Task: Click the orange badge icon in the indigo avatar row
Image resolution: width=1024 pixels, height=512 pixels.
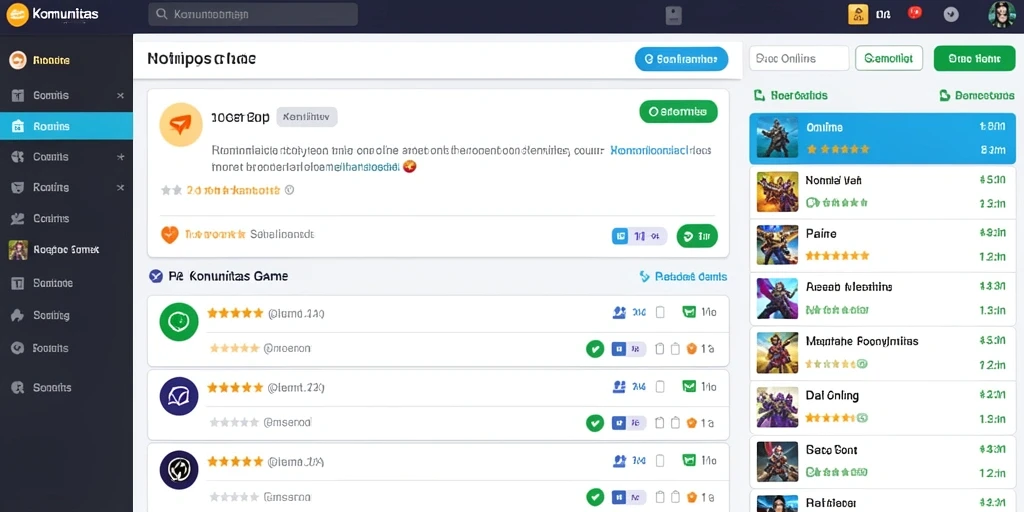Action: [692, 423]
